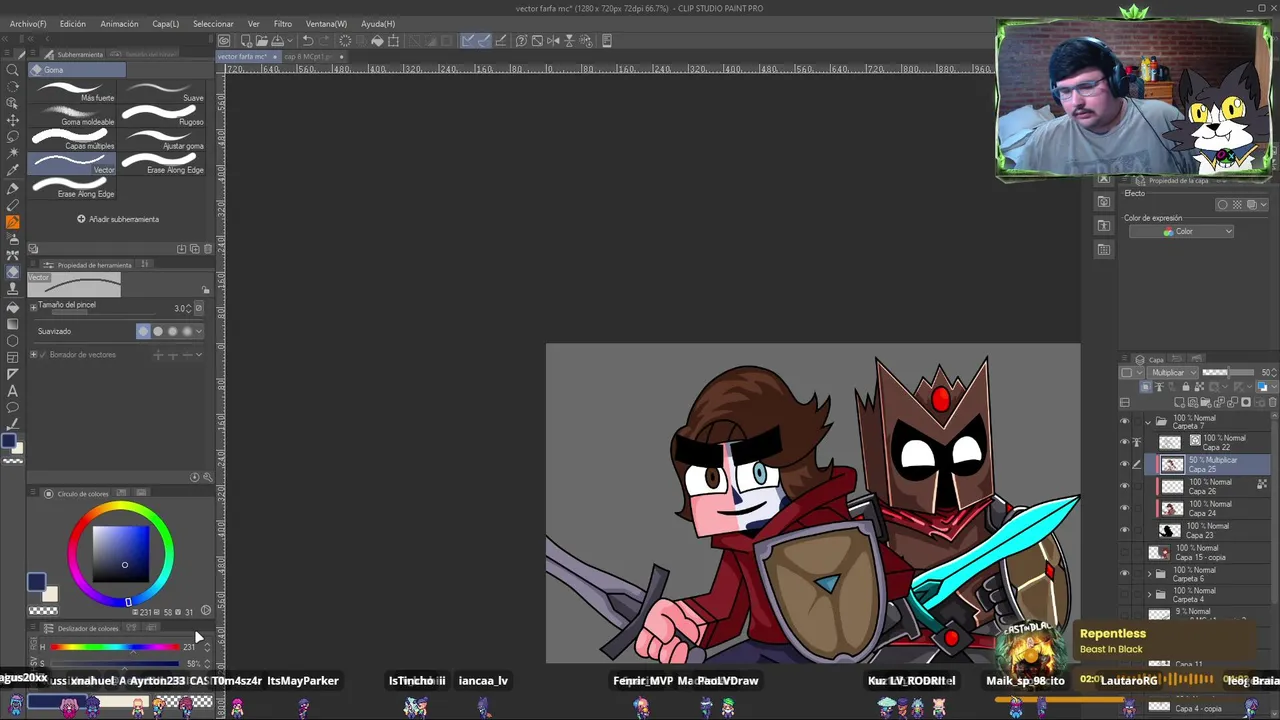Viewport: 1280px width, 720px height.
Task: Select the Goma moldeable eraser subtool
Action: pos(74,117)
